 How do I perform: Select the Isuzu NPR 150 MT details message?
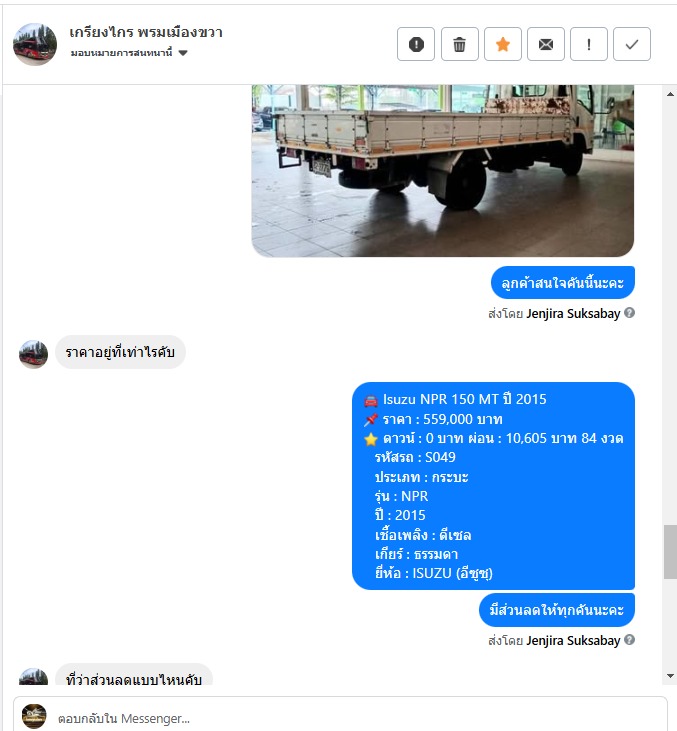coord(493,486)
